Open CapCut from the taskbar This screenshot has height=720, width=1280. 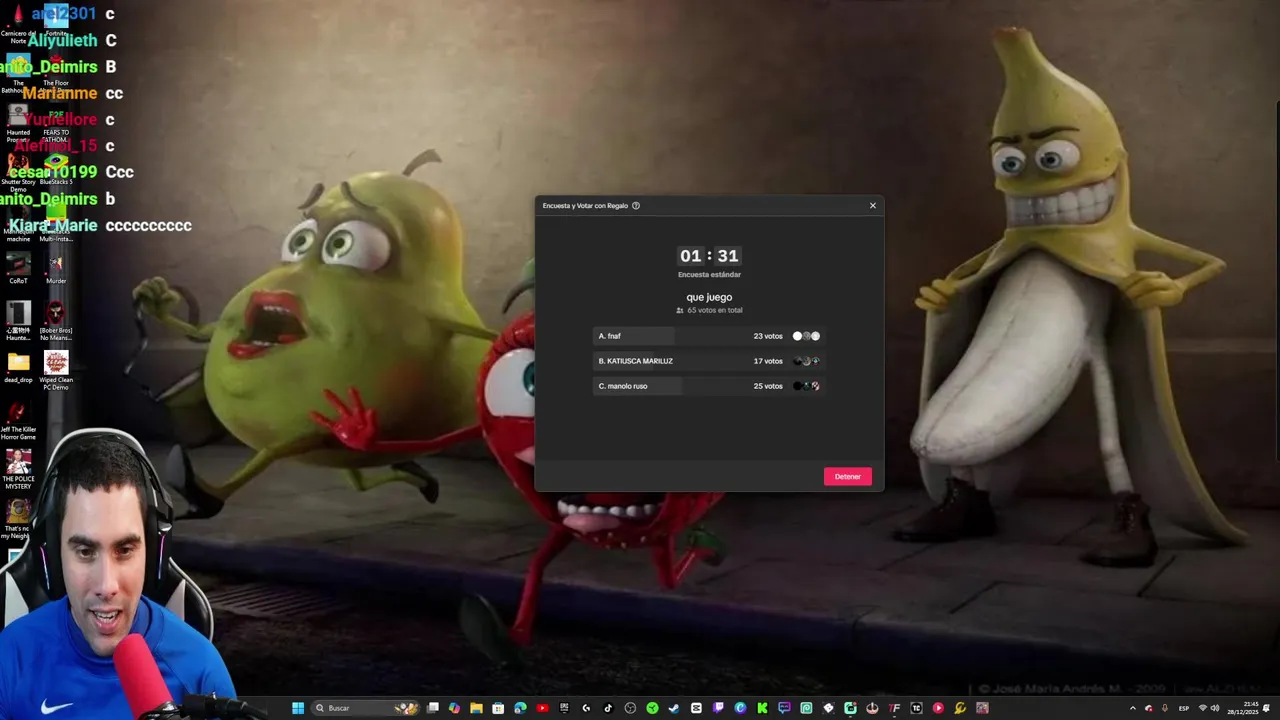pos(696,708)
